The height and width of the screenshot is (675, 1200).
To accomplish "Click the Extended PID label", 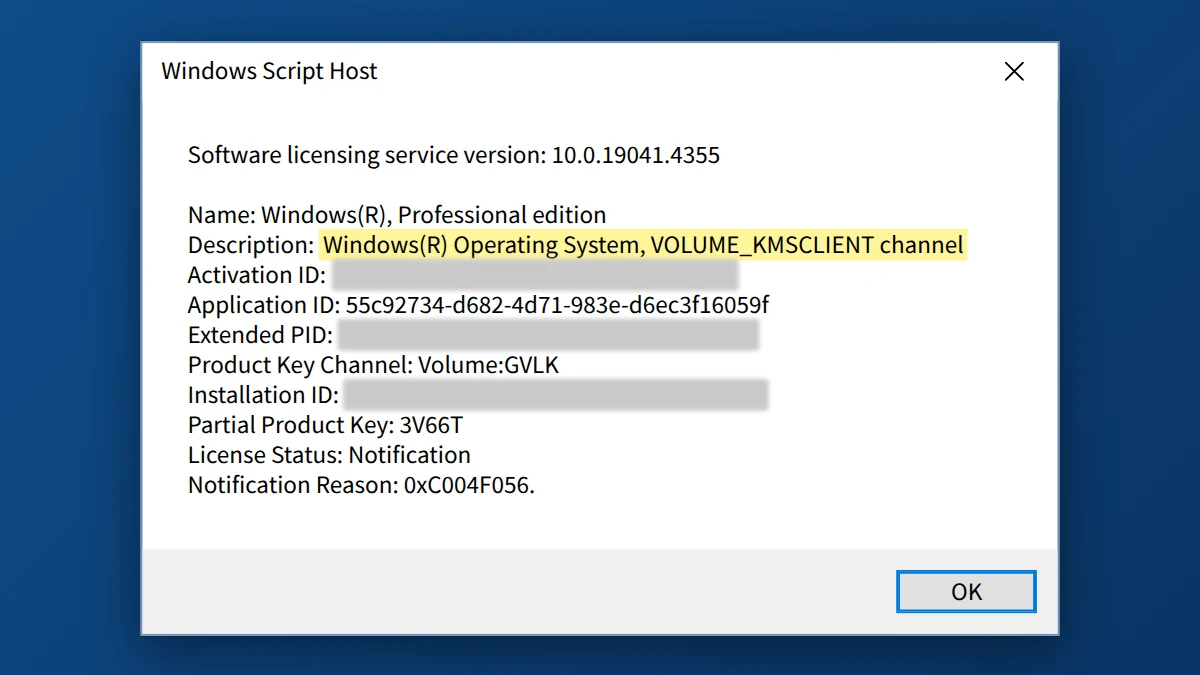I will pyautogui.click(x=261, y=335).
